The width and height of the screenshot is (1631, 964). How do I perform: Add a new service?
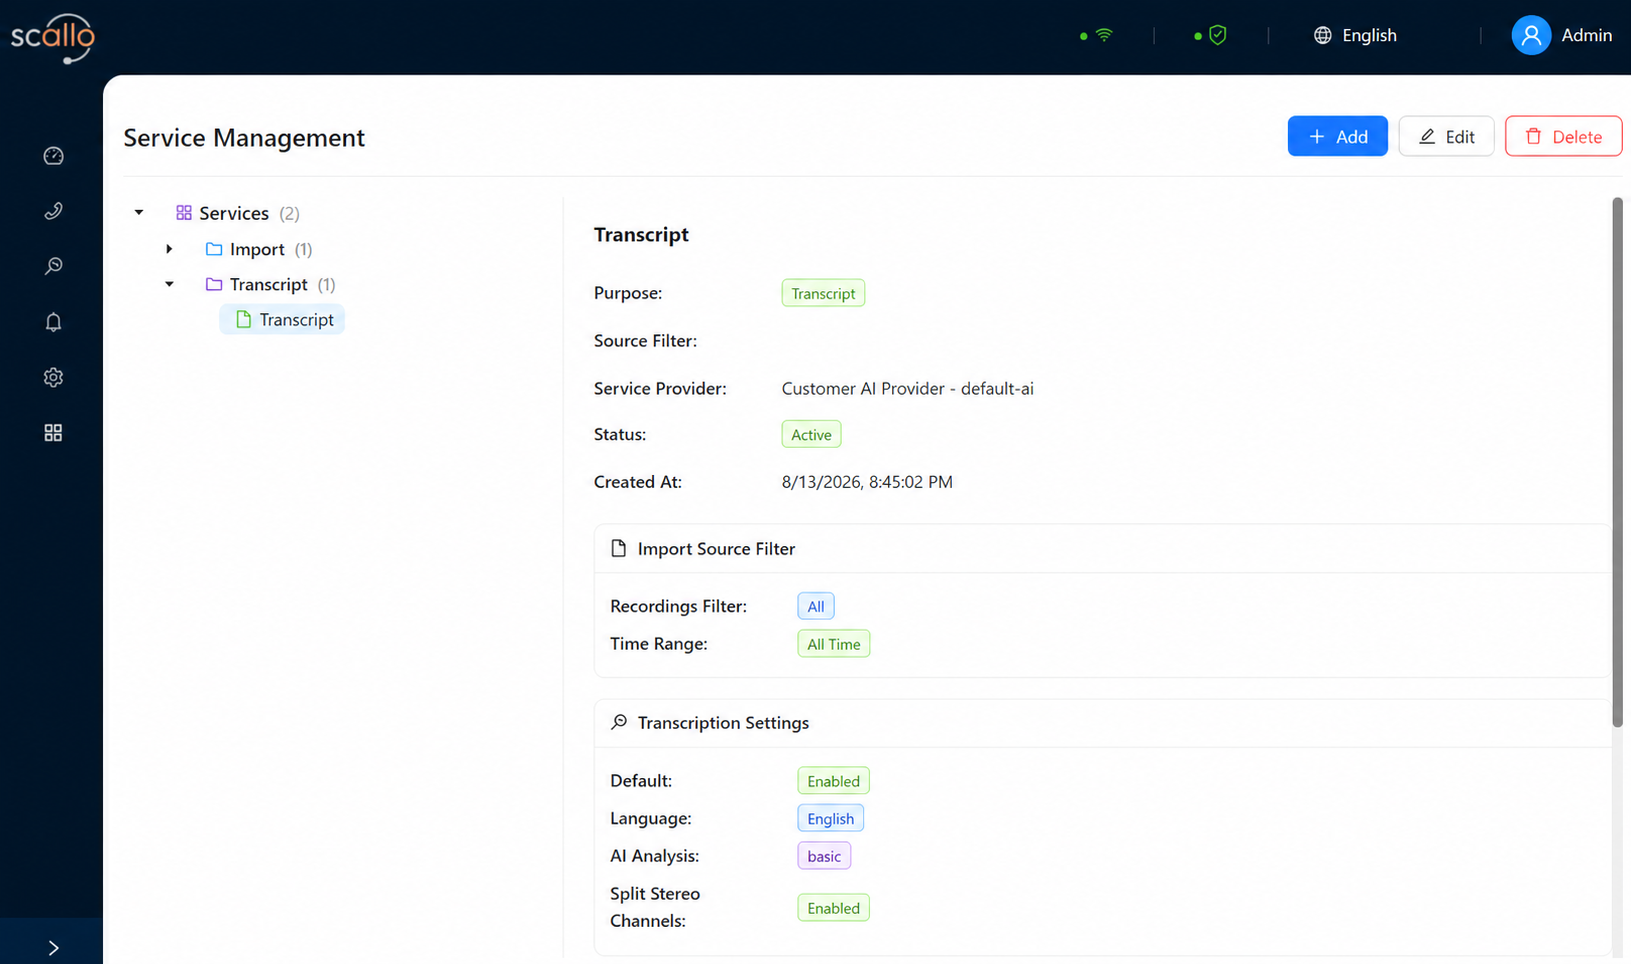[x=1337, y=137]
